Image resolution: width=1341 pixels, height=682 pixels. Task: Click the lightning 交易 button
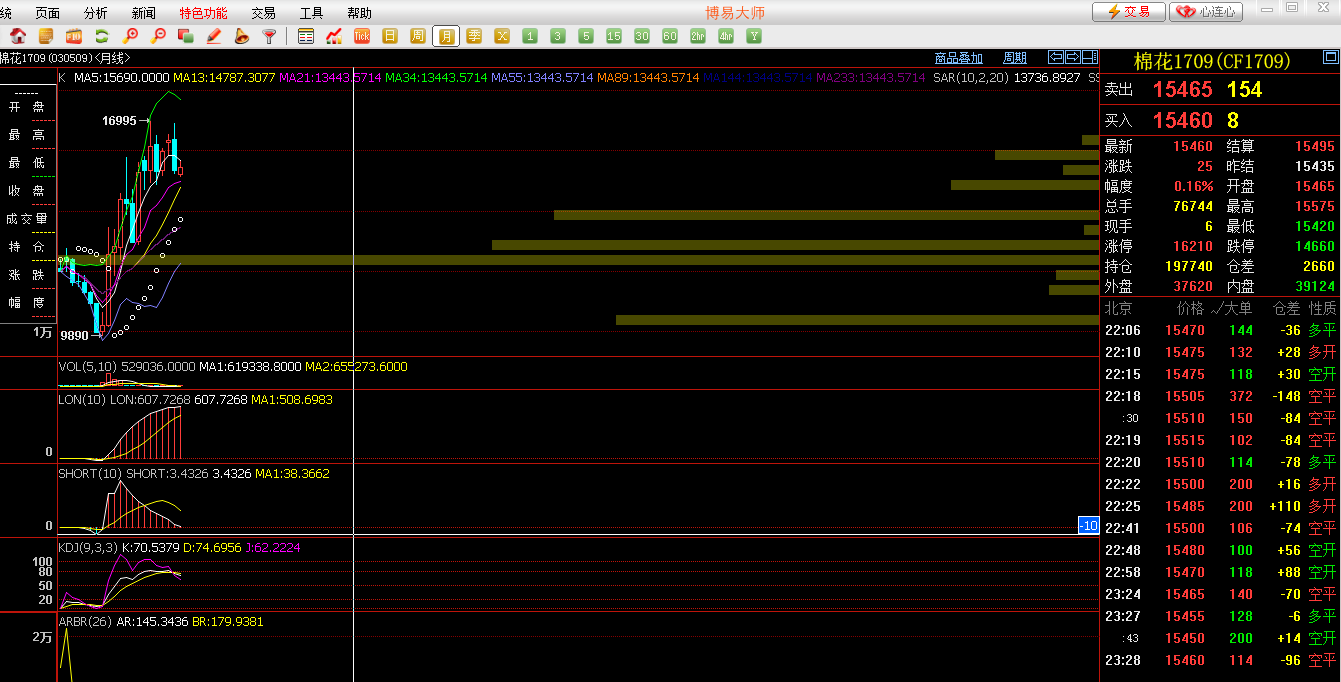point(1129,12)
